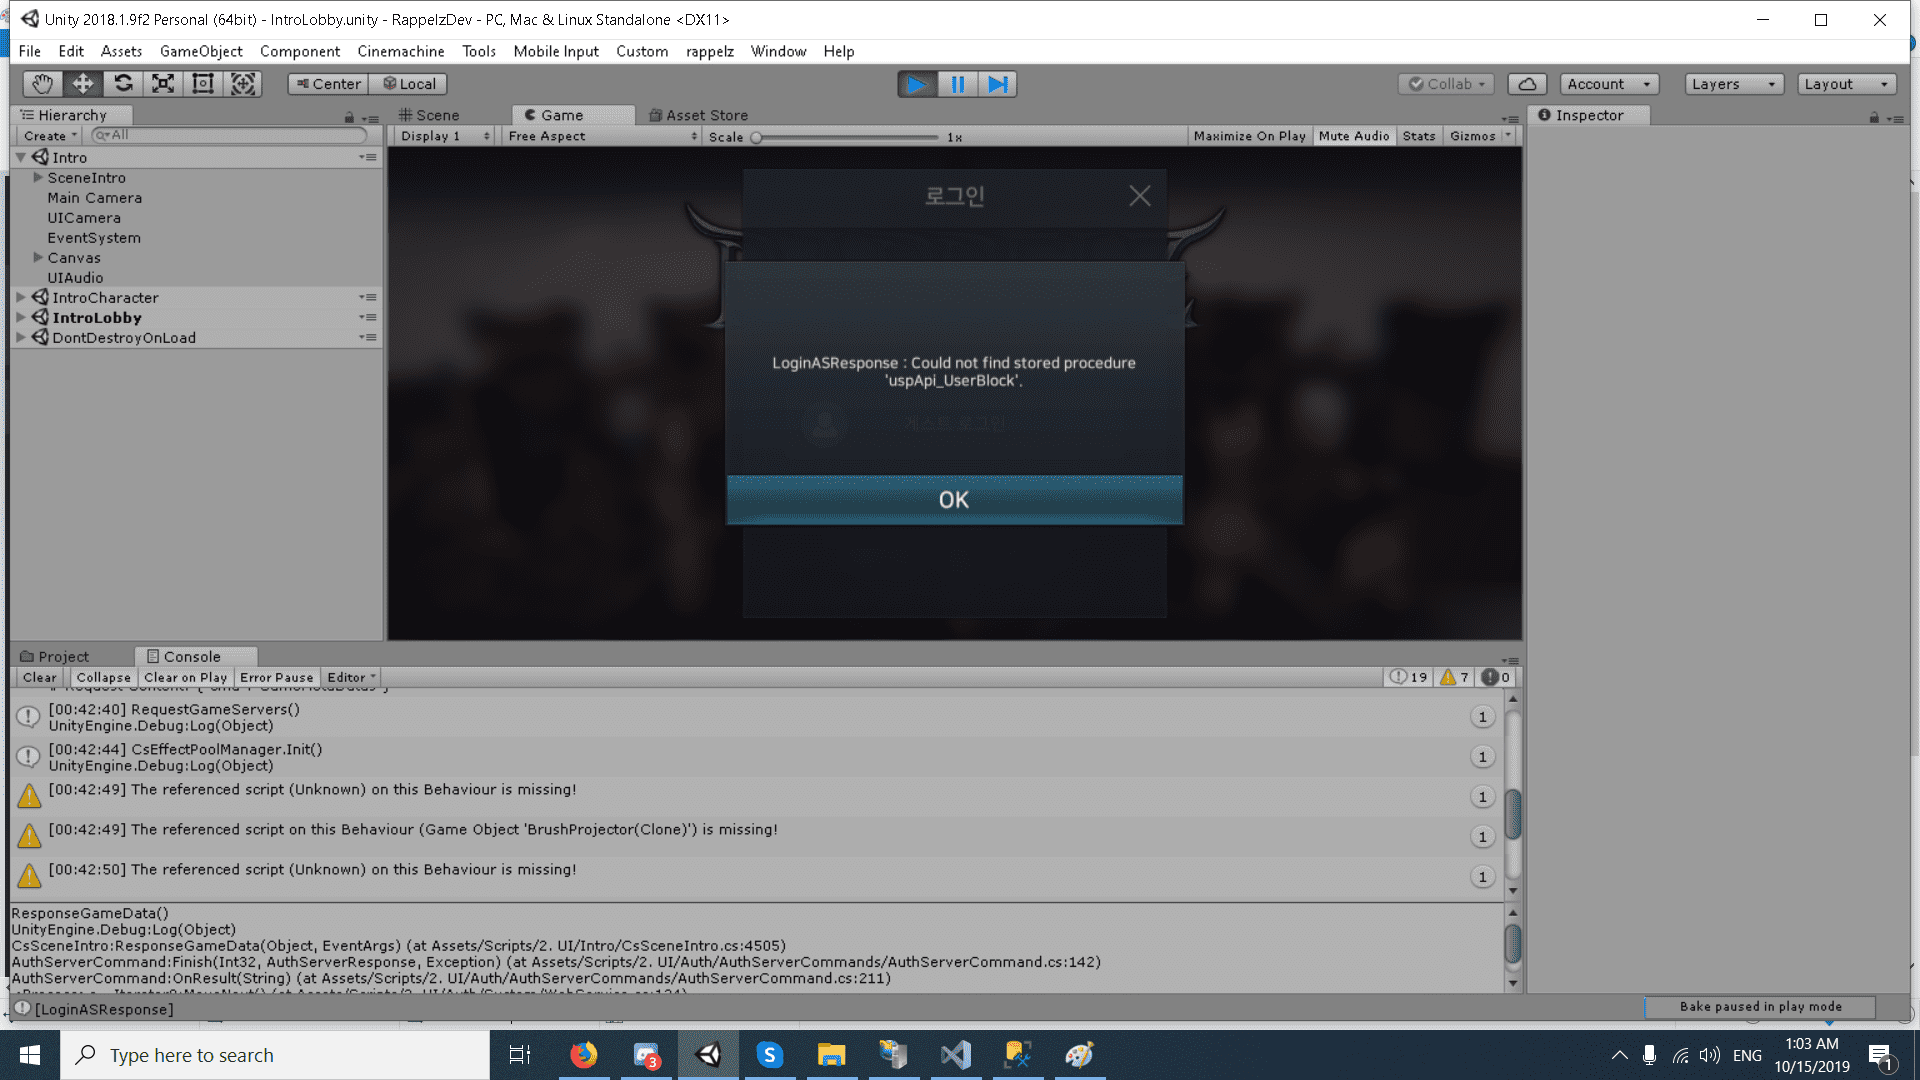Open the Layers dropdown
Image resolution: width=1920 pixels, height=1080 pixels.
(1734, 84)
